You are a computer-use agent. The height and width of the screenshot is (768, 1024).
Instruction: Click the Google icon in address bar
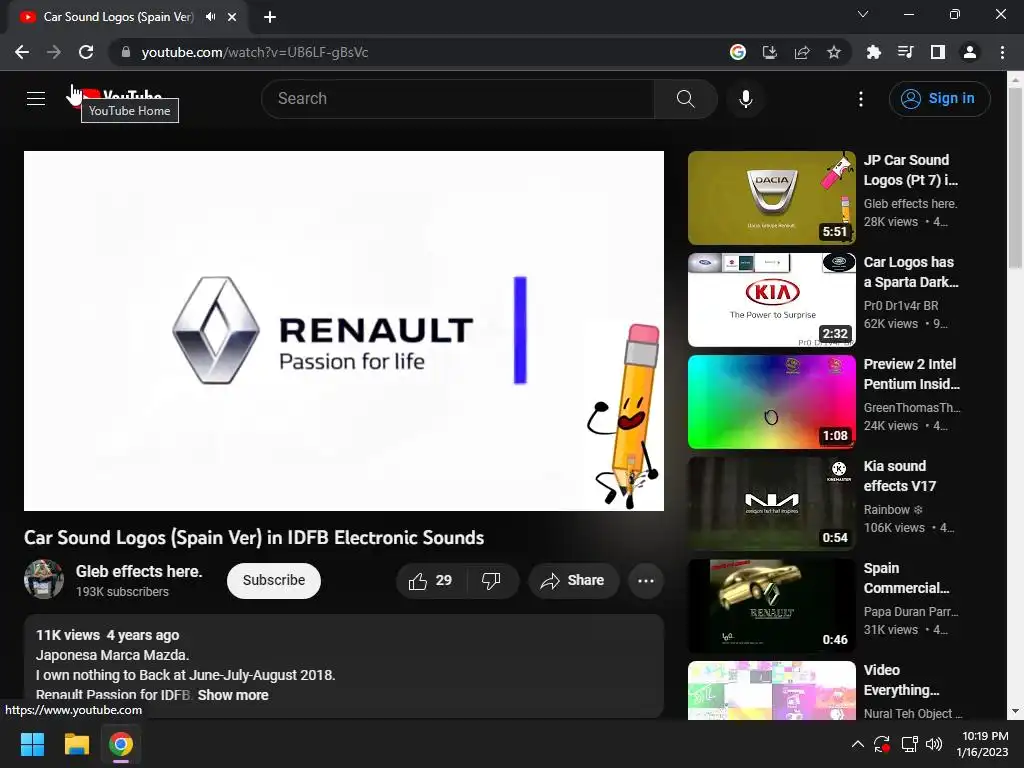(x=738, y=52)
